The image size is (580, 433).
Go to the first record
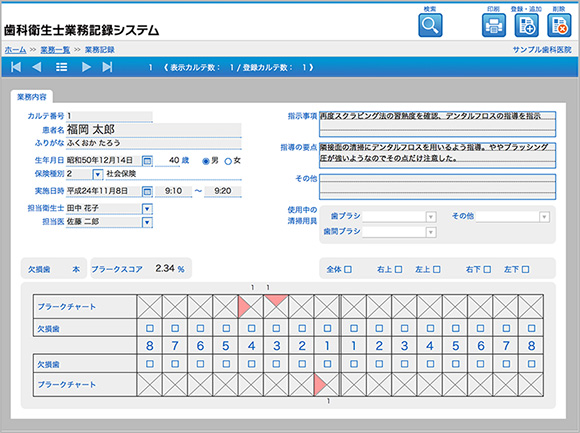(x=16, y=67)
